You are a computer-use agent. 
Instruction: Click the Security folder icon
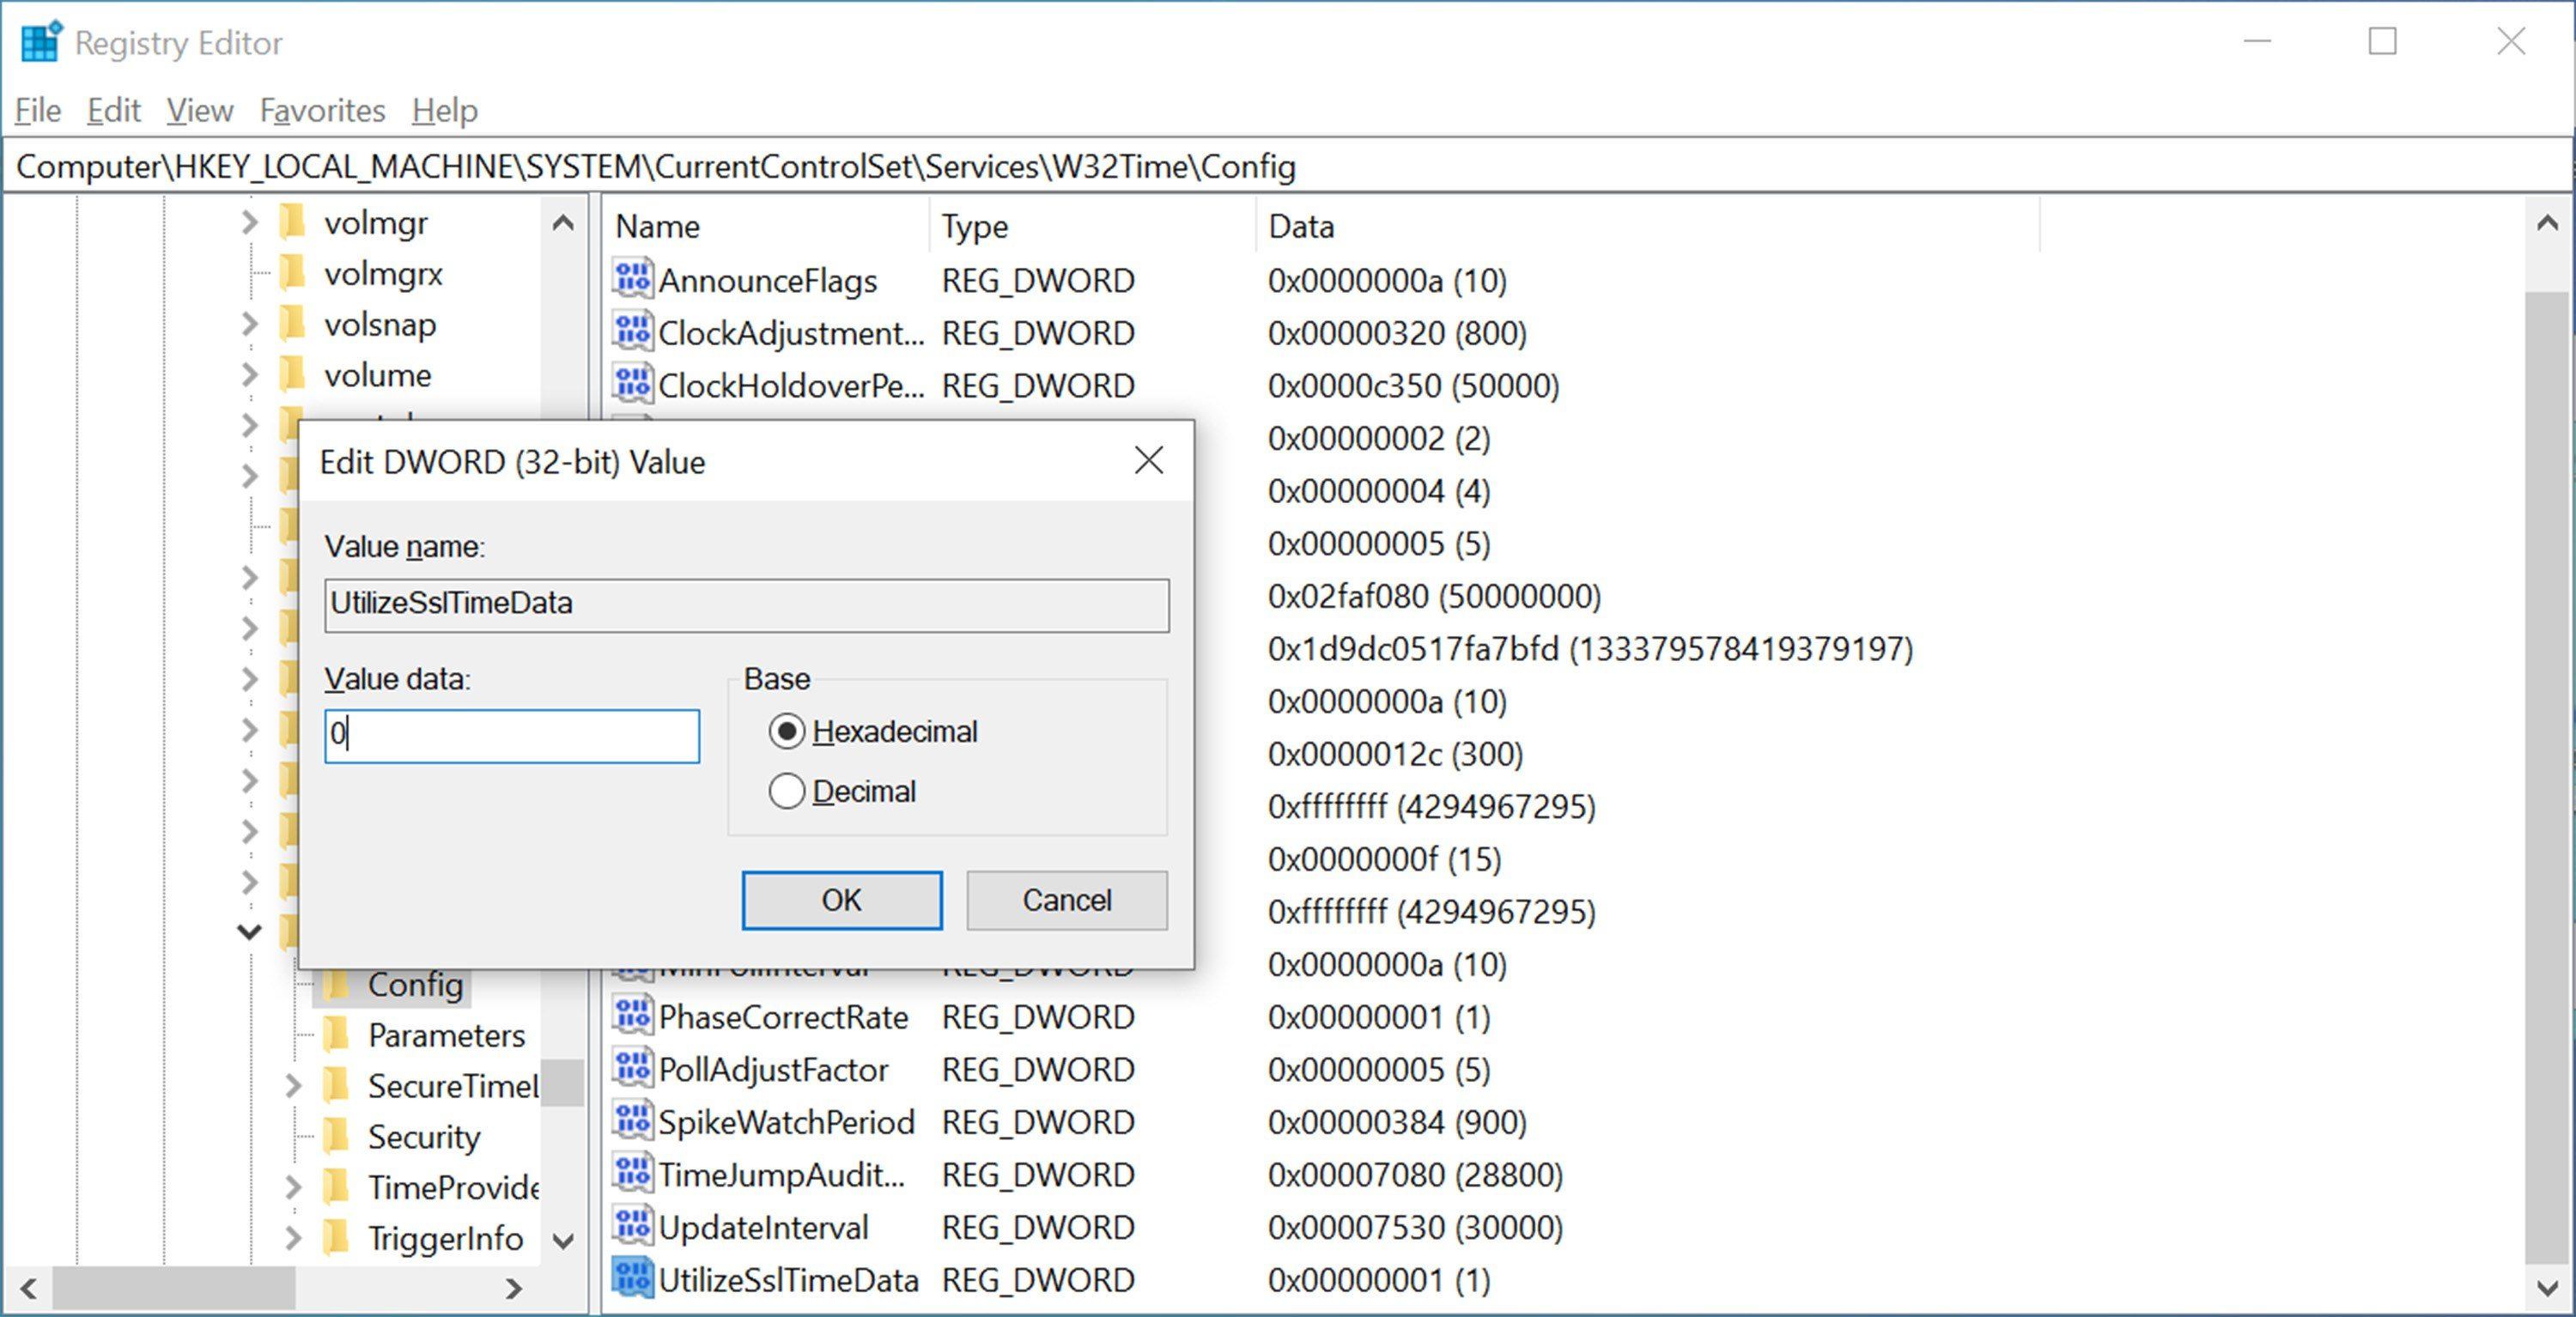tap(336, 1136)
